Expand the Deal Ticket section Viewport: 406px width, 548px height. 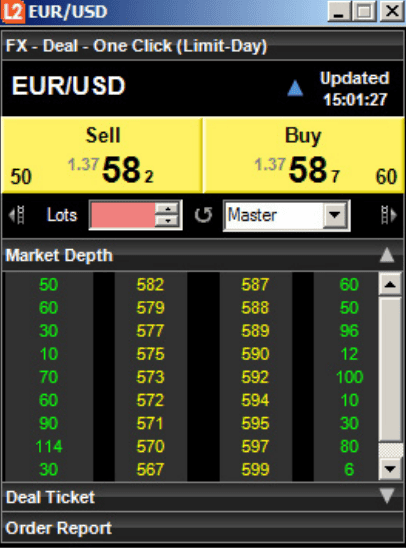[x=387, y=496]
